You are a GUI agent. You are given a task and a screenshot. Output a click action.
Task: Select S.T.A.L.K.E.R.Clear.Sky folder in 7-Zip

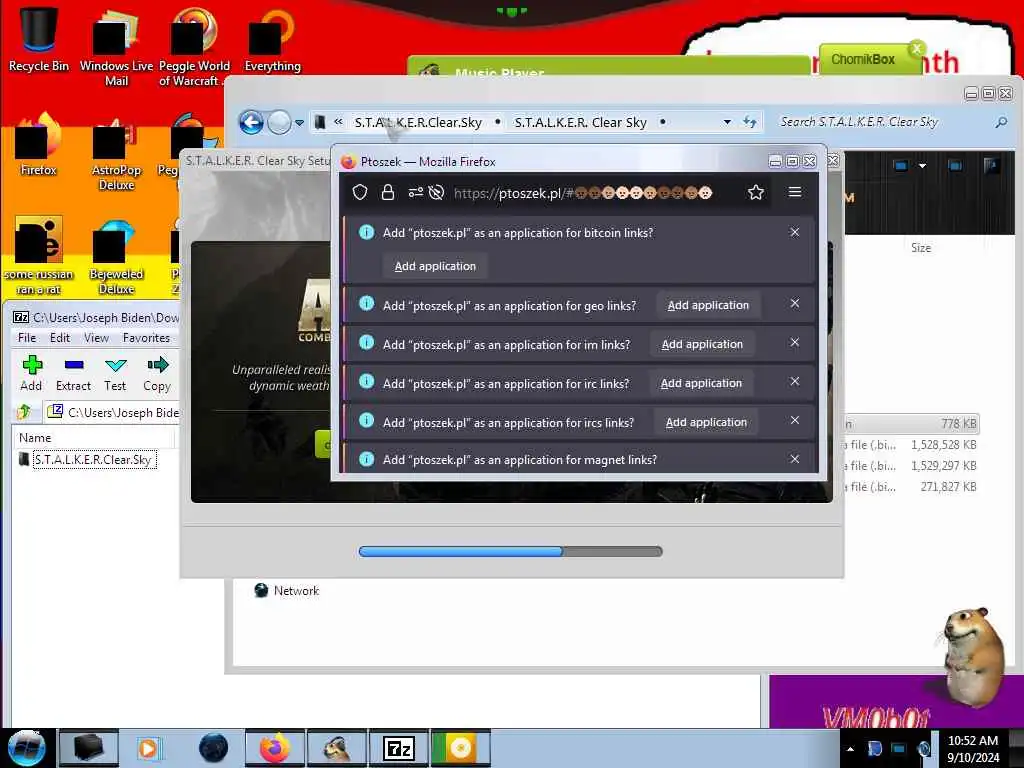tap(93, 460)
